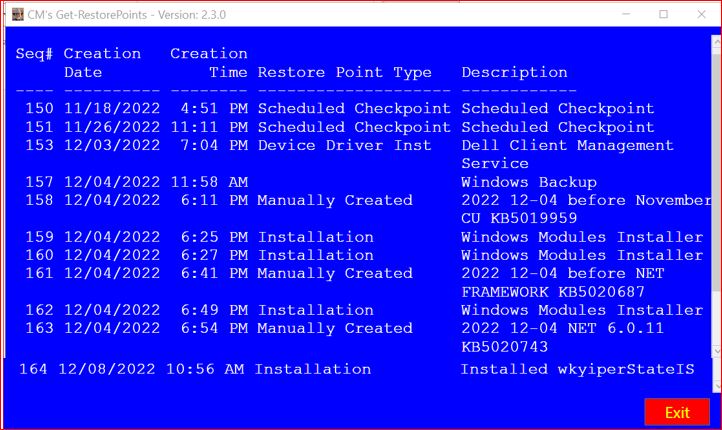Screen dimensions: 722x430
Task: Maximize the Get-RestorePoints window
Action: tap(663, 15)
